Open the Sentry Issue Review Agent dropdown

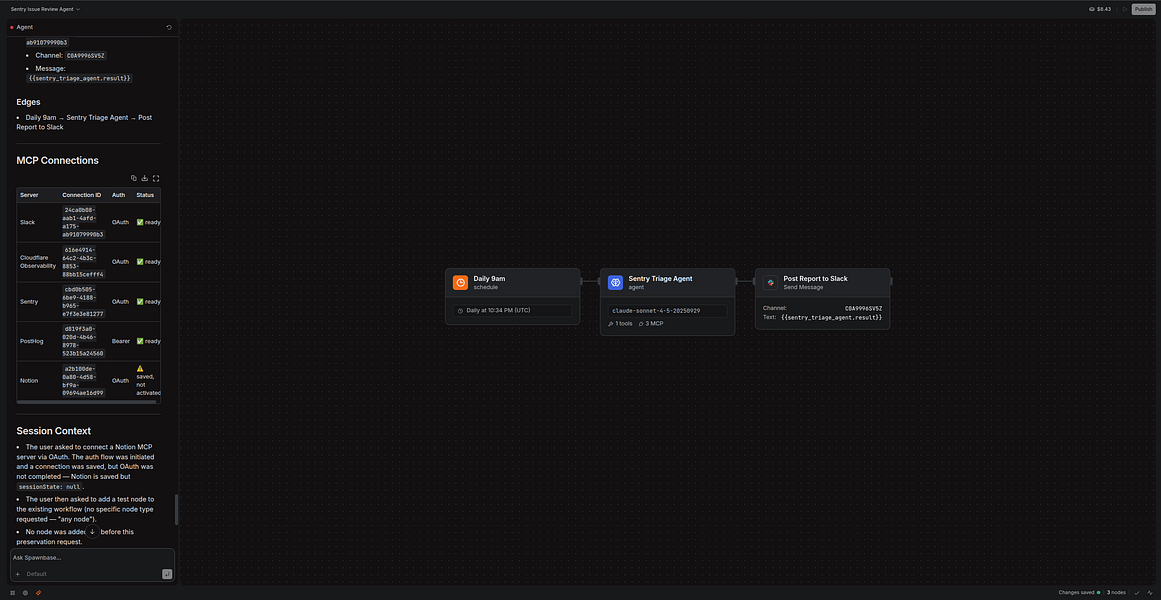tap(45, 9)
